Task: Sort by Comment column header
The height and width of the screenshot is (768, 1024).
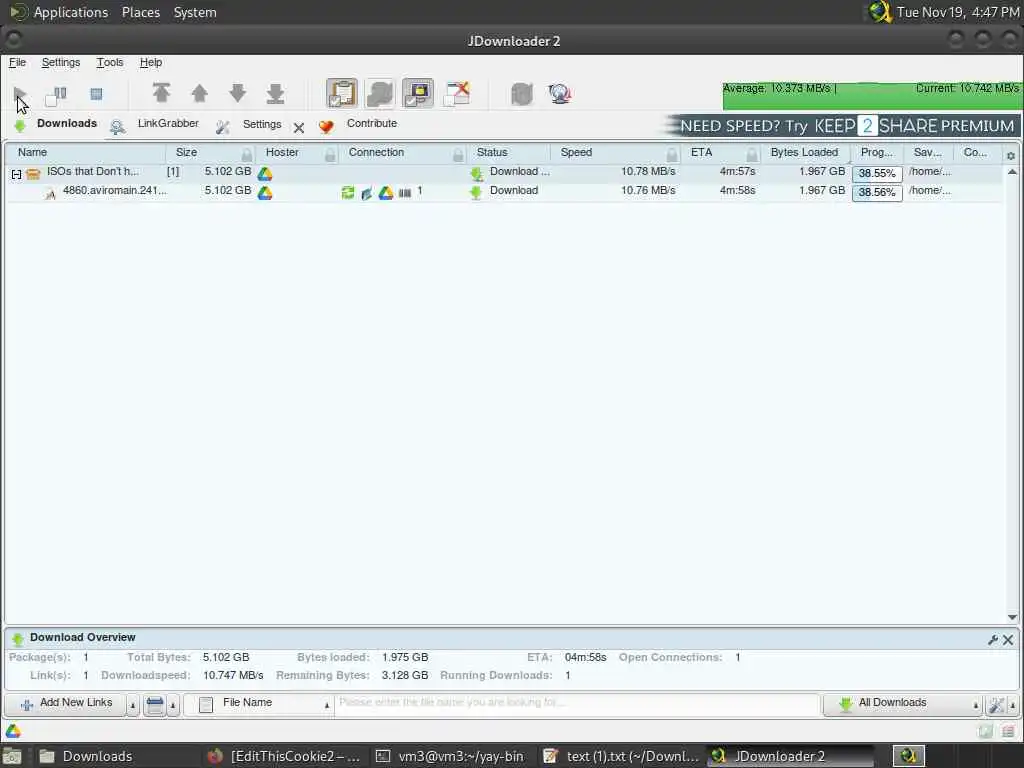Action: point(975,152)
